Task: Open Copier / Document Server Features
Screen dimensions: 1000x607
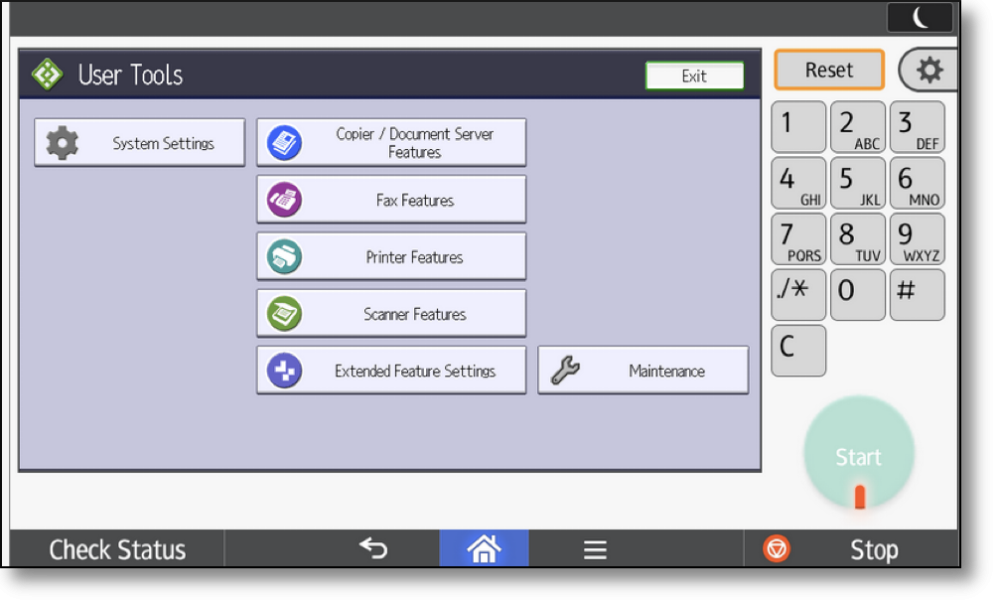Action: pyautogui.click(x=391, y=143)
